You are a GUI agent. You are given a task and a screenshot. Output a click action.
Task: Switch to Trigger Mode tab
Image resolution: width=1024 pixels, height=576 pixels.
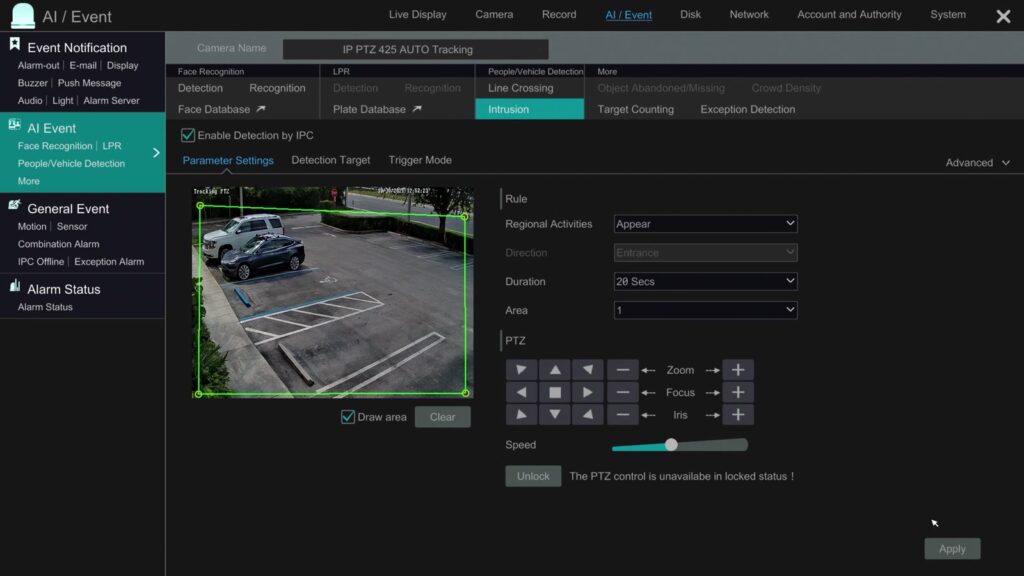(x=420, y=160)
